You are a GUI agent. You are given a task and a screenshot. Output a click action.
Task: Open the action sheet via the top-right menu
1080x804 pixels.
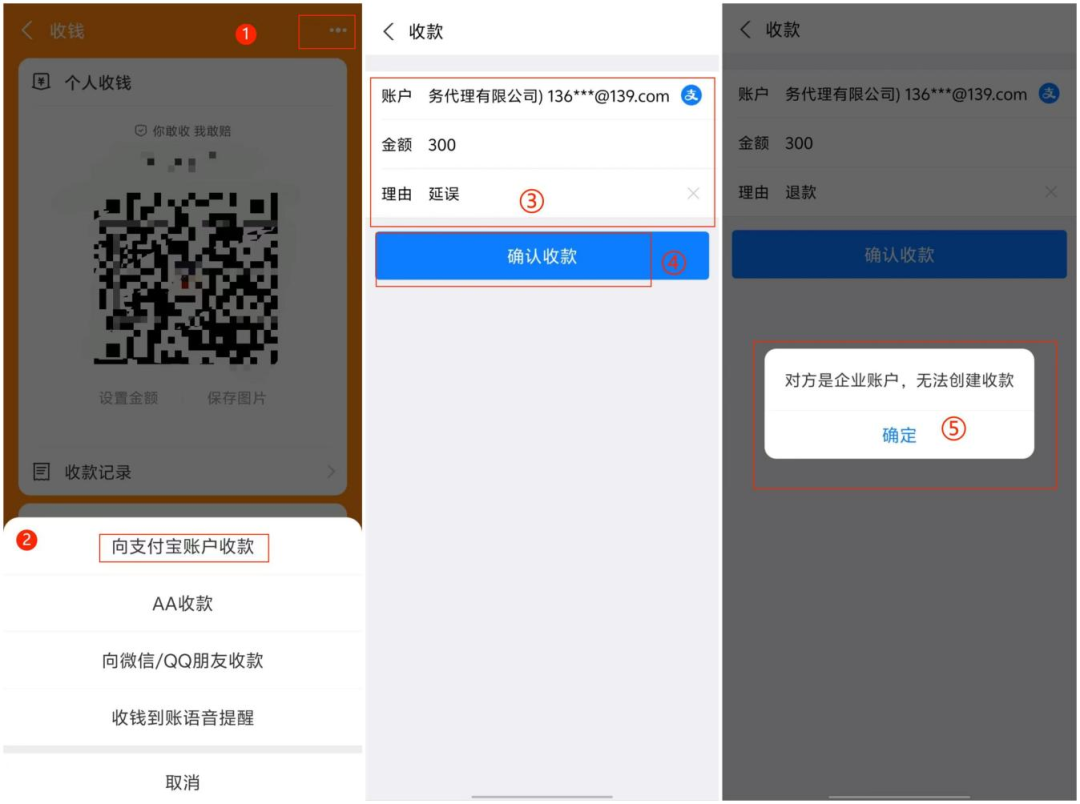330,31
